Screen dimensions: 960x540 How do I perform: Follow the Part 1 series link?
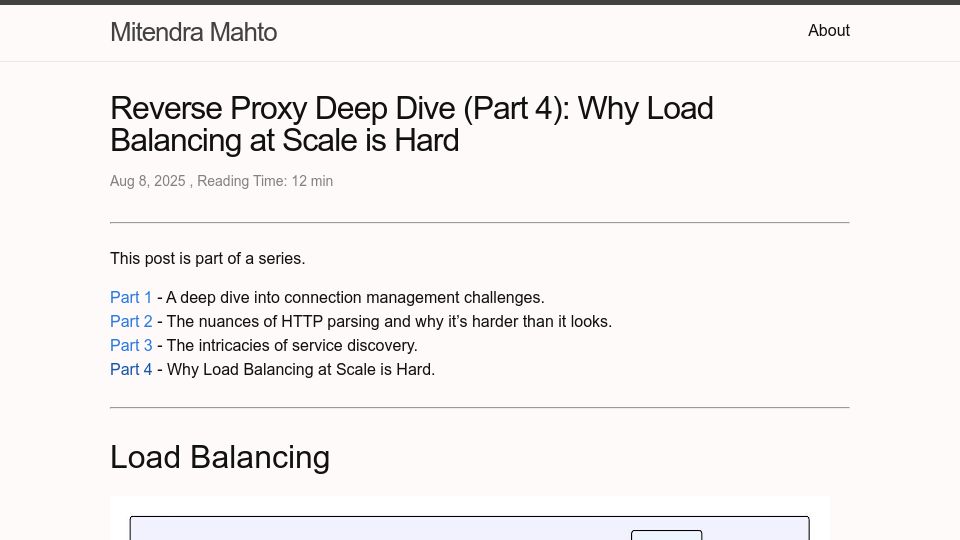pyautogui.click(x=131, y=298)
